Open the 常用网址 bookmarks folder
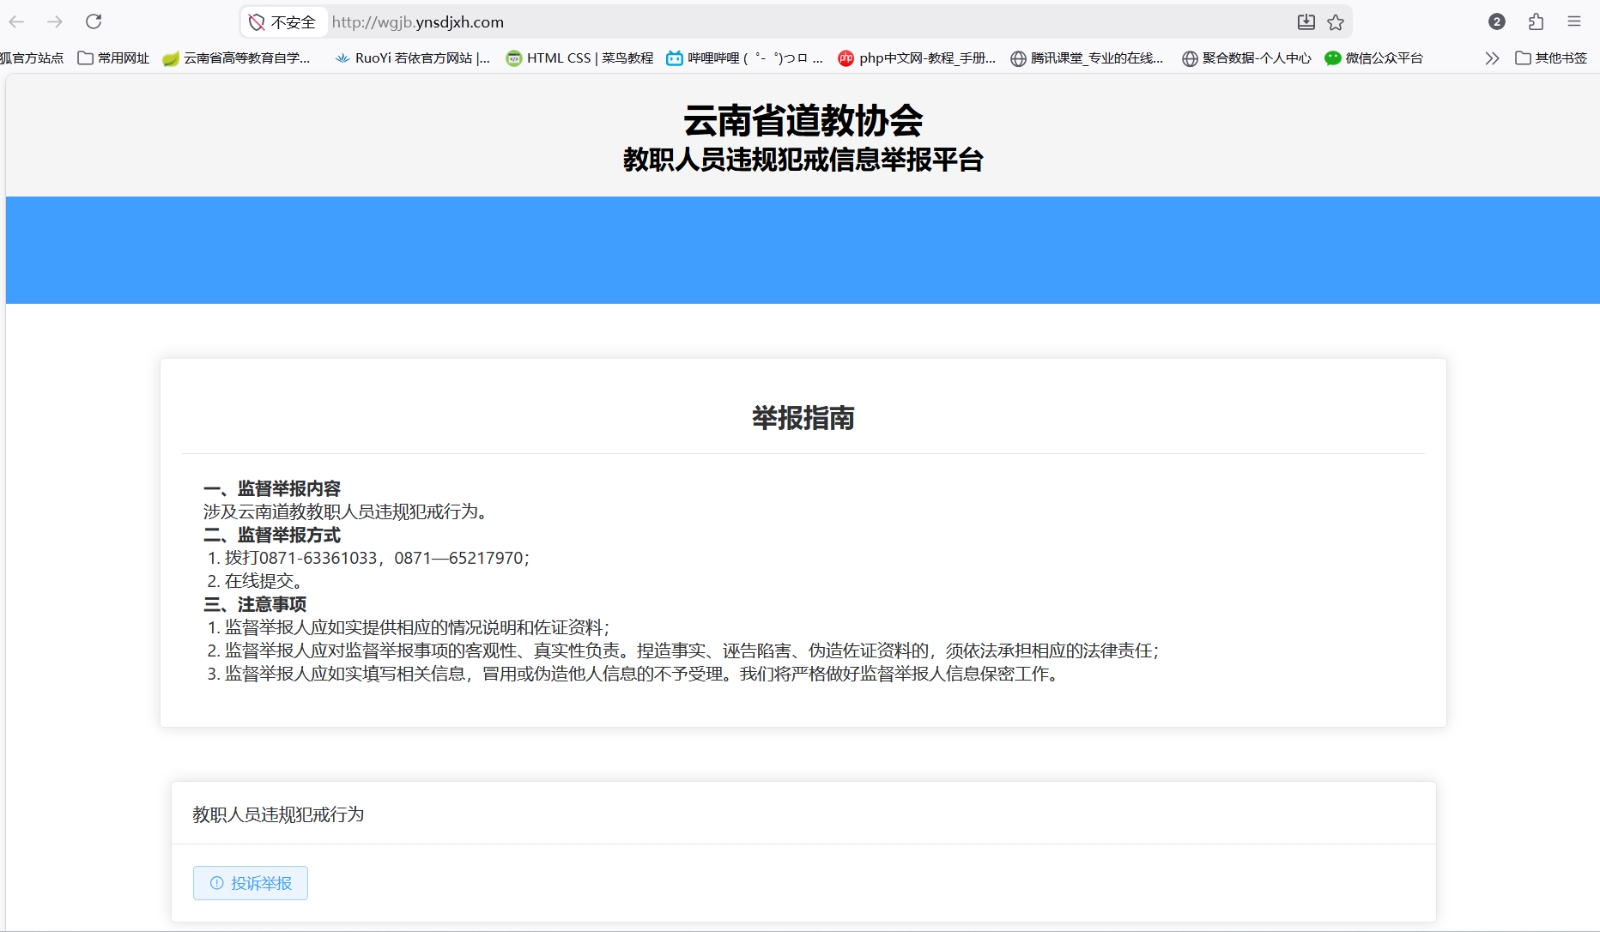Viewport: 1600px width, 932px height. 114,58
